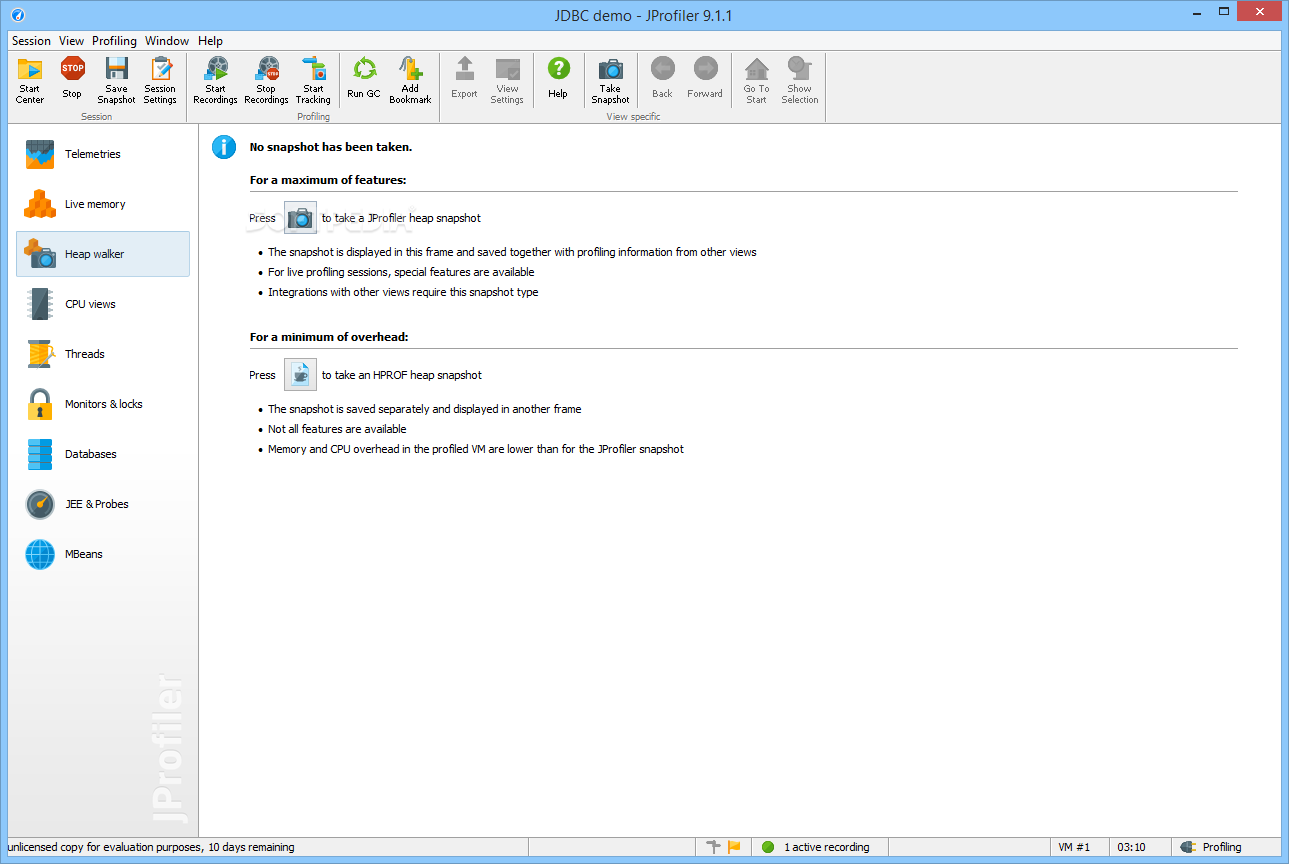The height and width of the screenshot is (864, 1289).
Task: Click the JProfiler window title icon
Action: [x=17, y=15]
